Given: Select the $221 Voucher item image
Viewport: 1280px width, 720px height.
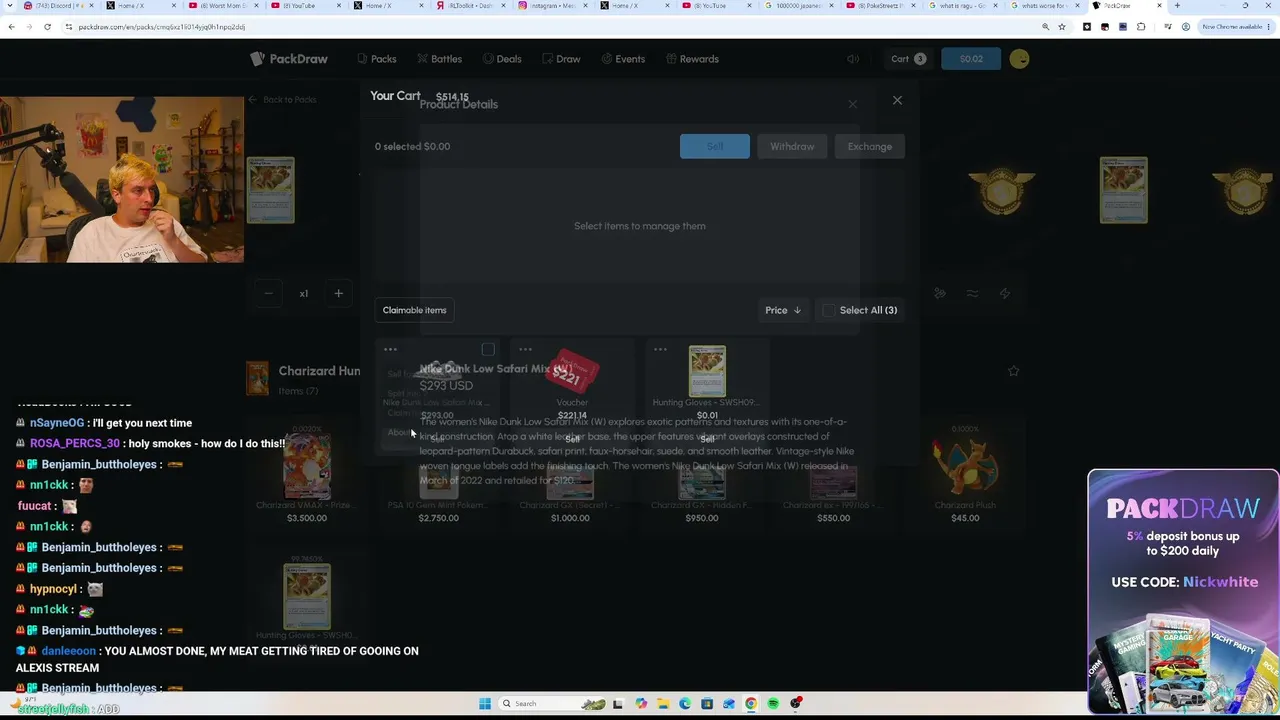Looking at the screenshot, I should [572, 372].
